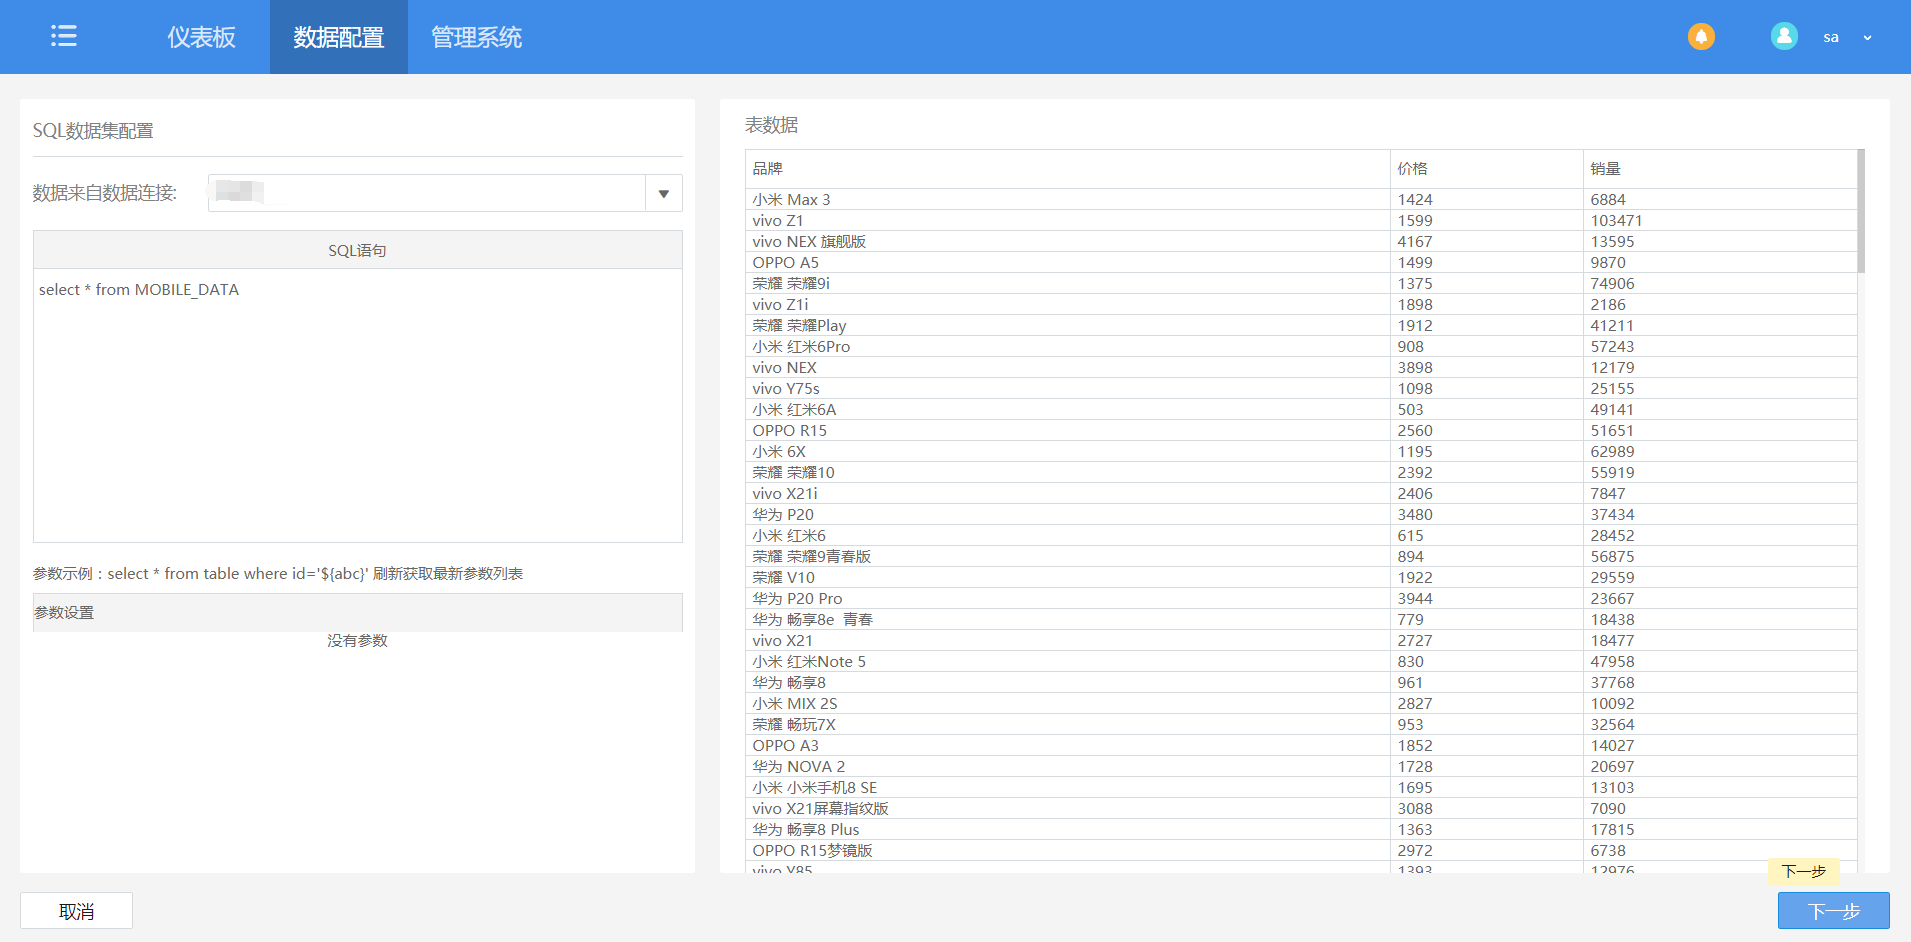Screen dimensions: 1911x942
Task: Open the 管理系统 tab
Action: tap(476, 37)
